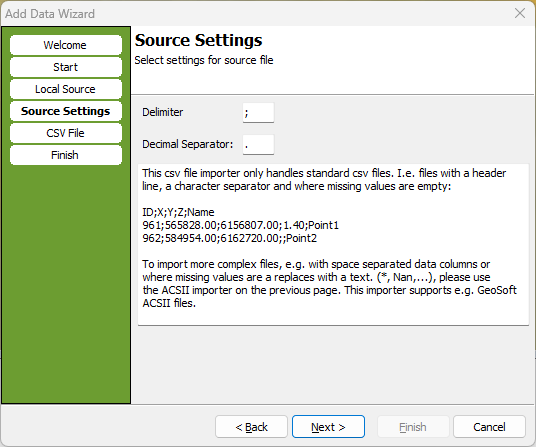Image resolution: width=536 pixels, height=447 pixels.
Task: Click the Delimiter label
Action: 163,112
